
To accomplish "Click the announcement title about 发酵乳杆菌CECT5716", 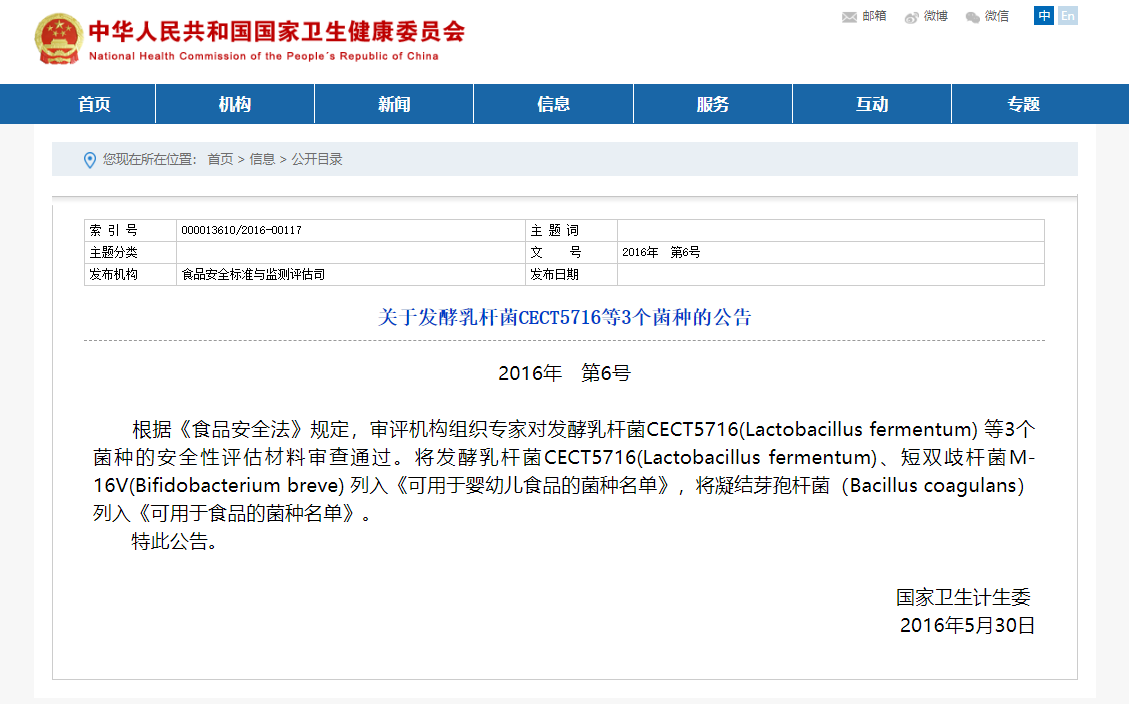I will pos(564,318).
